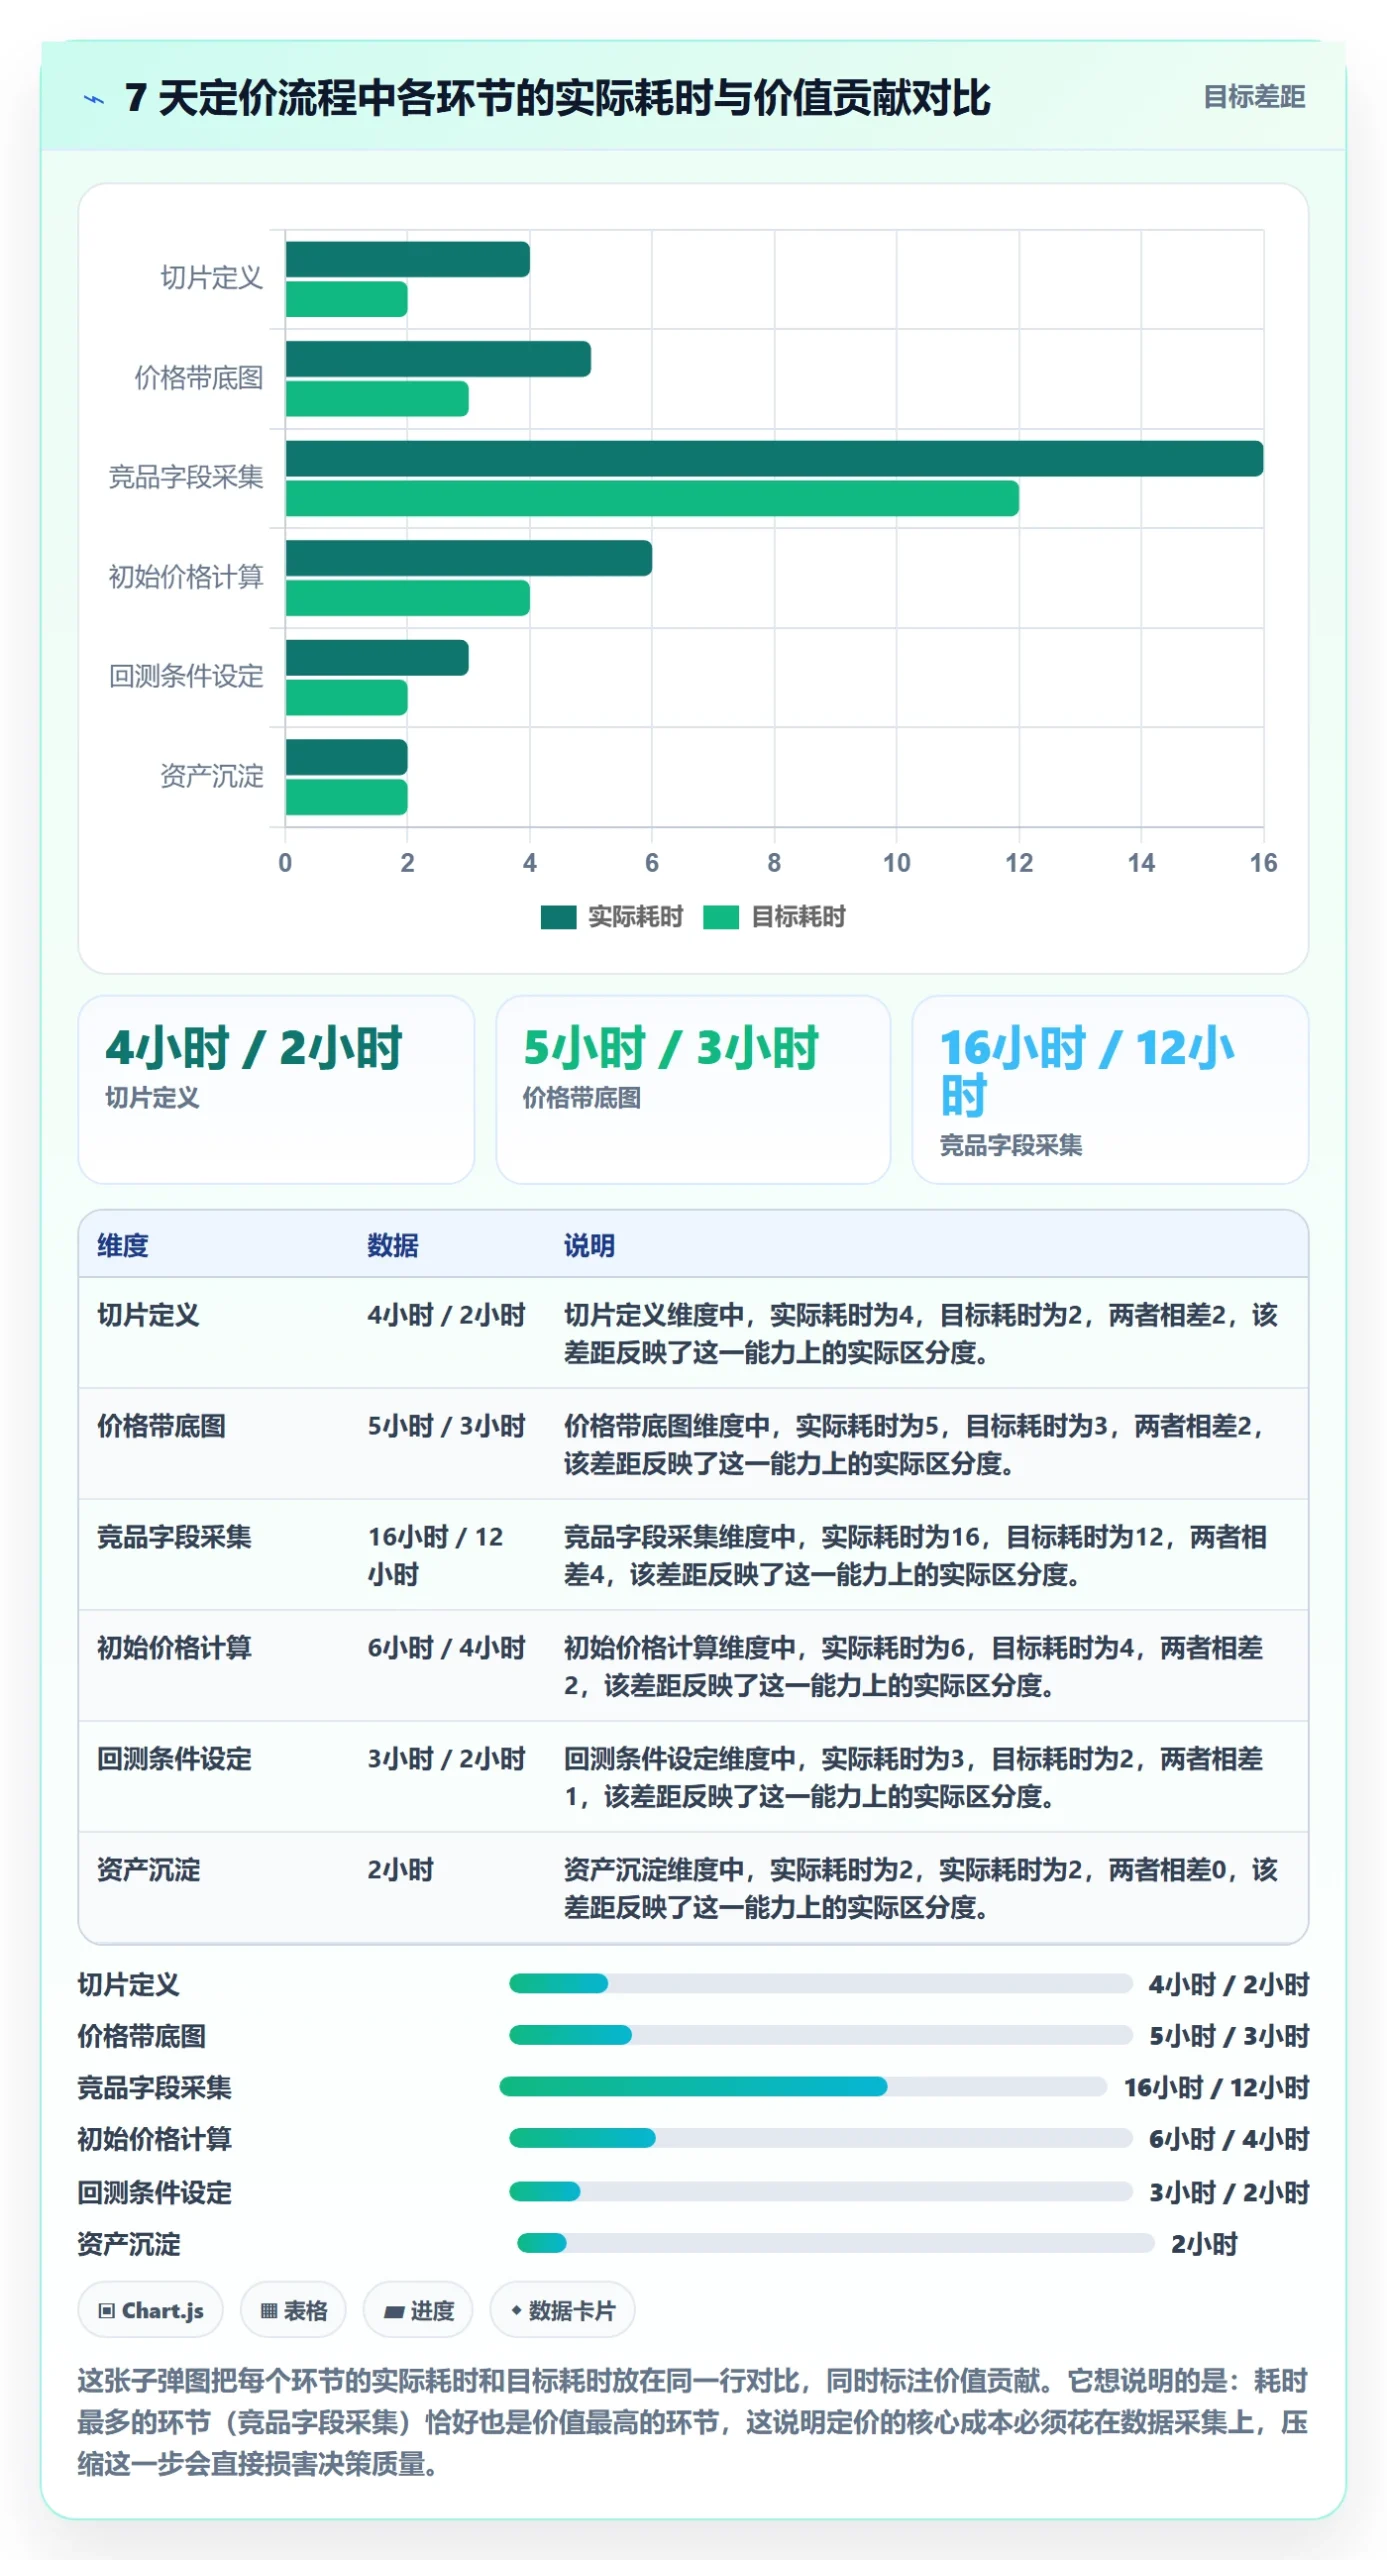Select the 进度 chip
Image resolution: width=1387 pixels, height=2560 pixels.
click(419, 2310)
